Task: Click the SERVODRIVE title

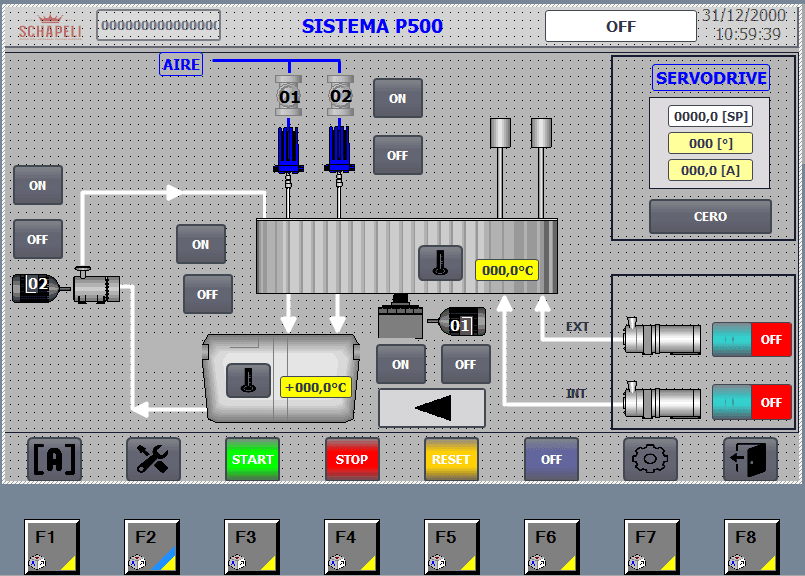Action: [x=711, y=78]
